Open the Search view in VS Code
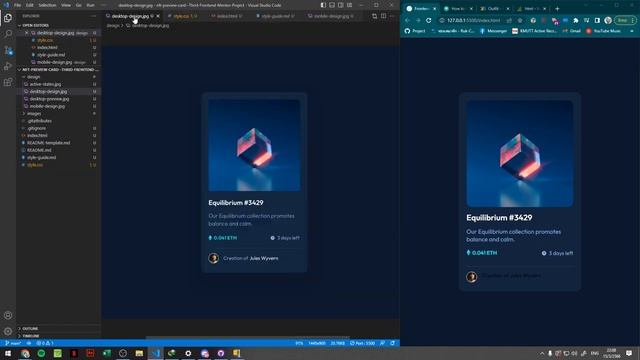640x360 pixels. pyautogui.click(x=8, y=34)
